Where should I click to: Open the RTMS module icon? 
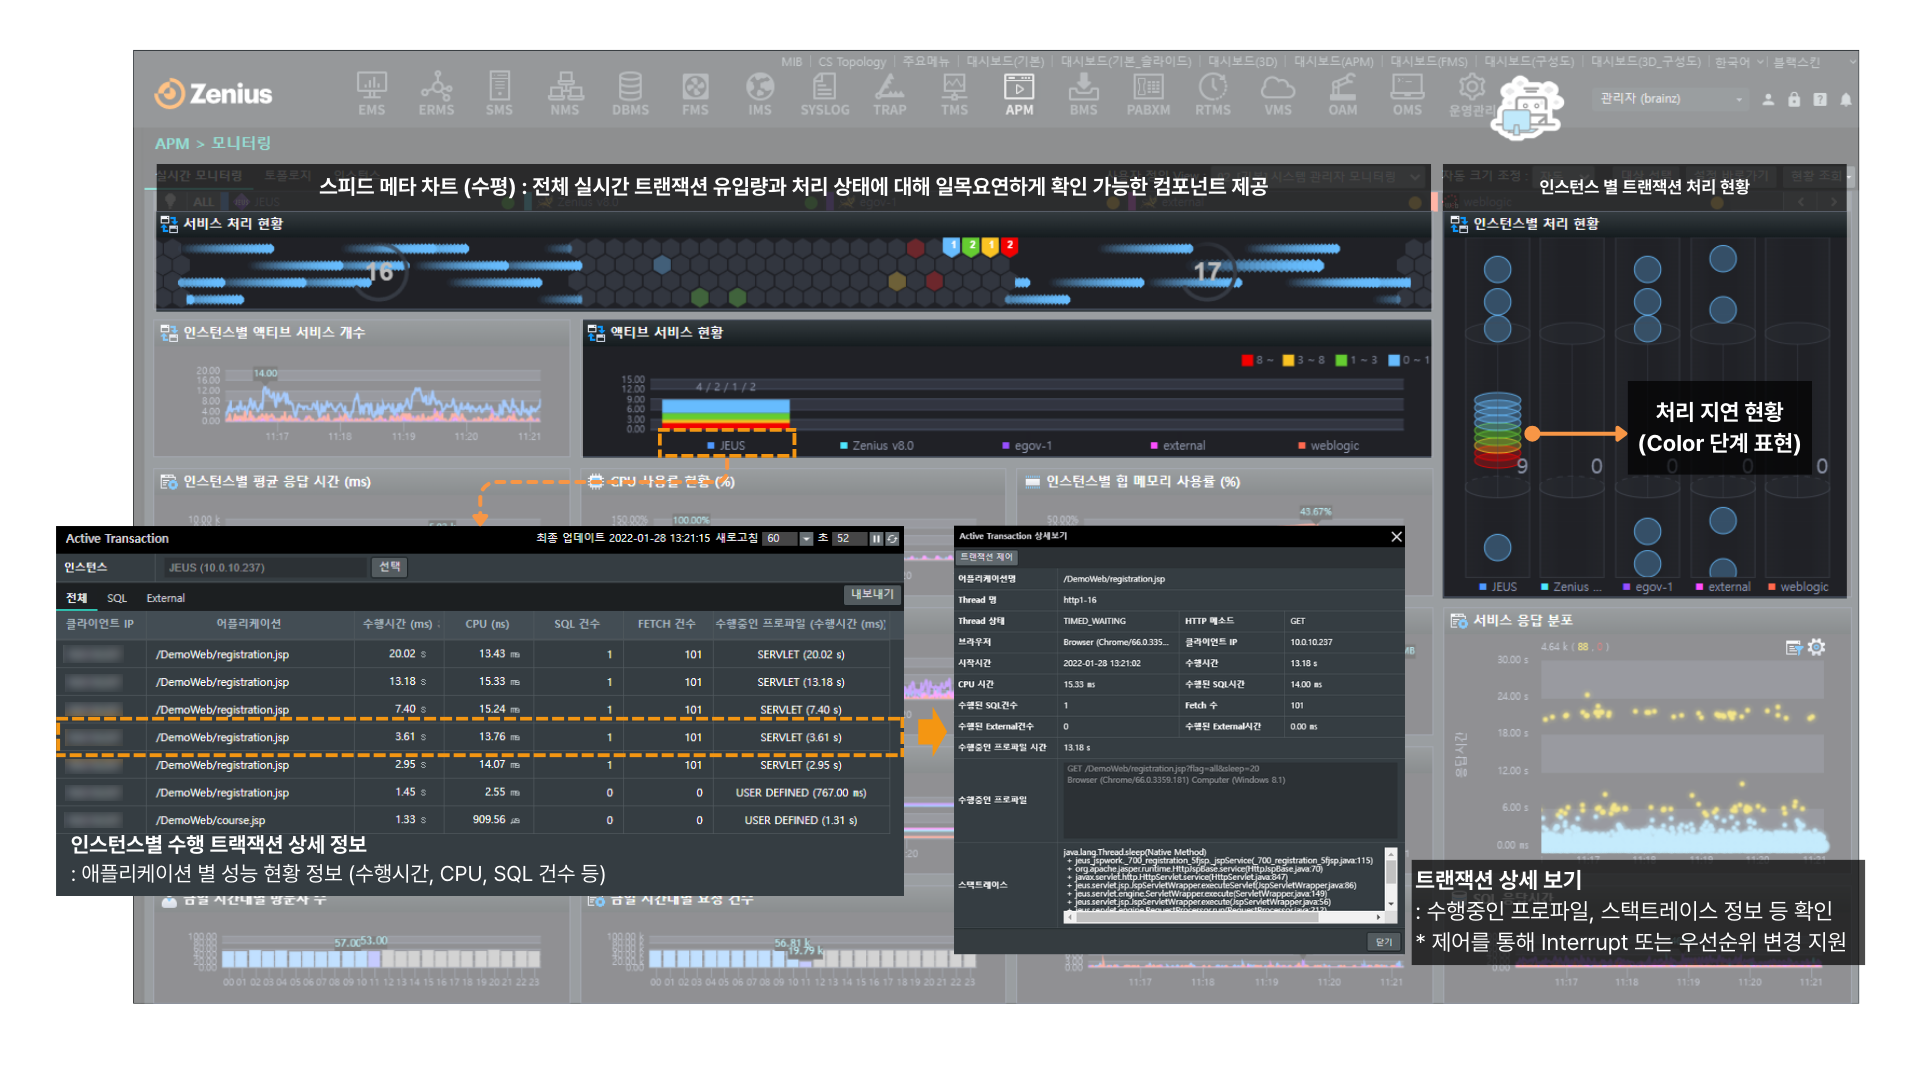1213,94
